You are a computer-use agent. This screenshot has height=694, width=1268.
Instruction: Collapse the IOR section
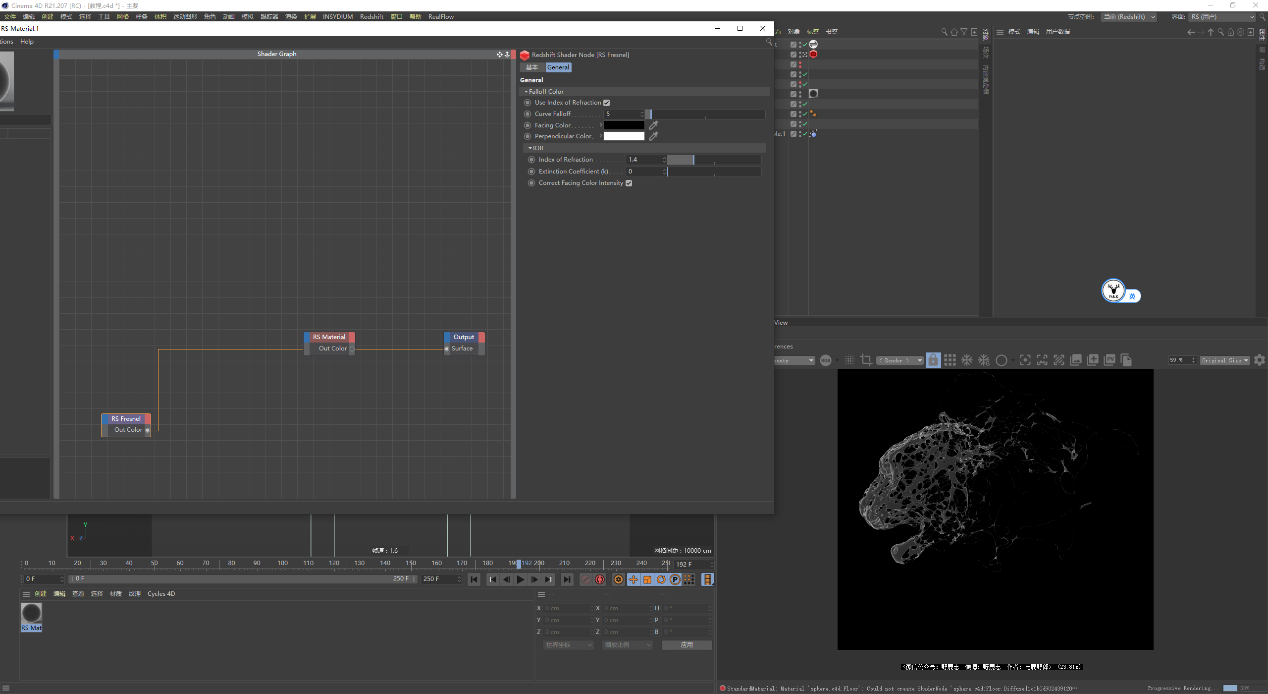529,148
